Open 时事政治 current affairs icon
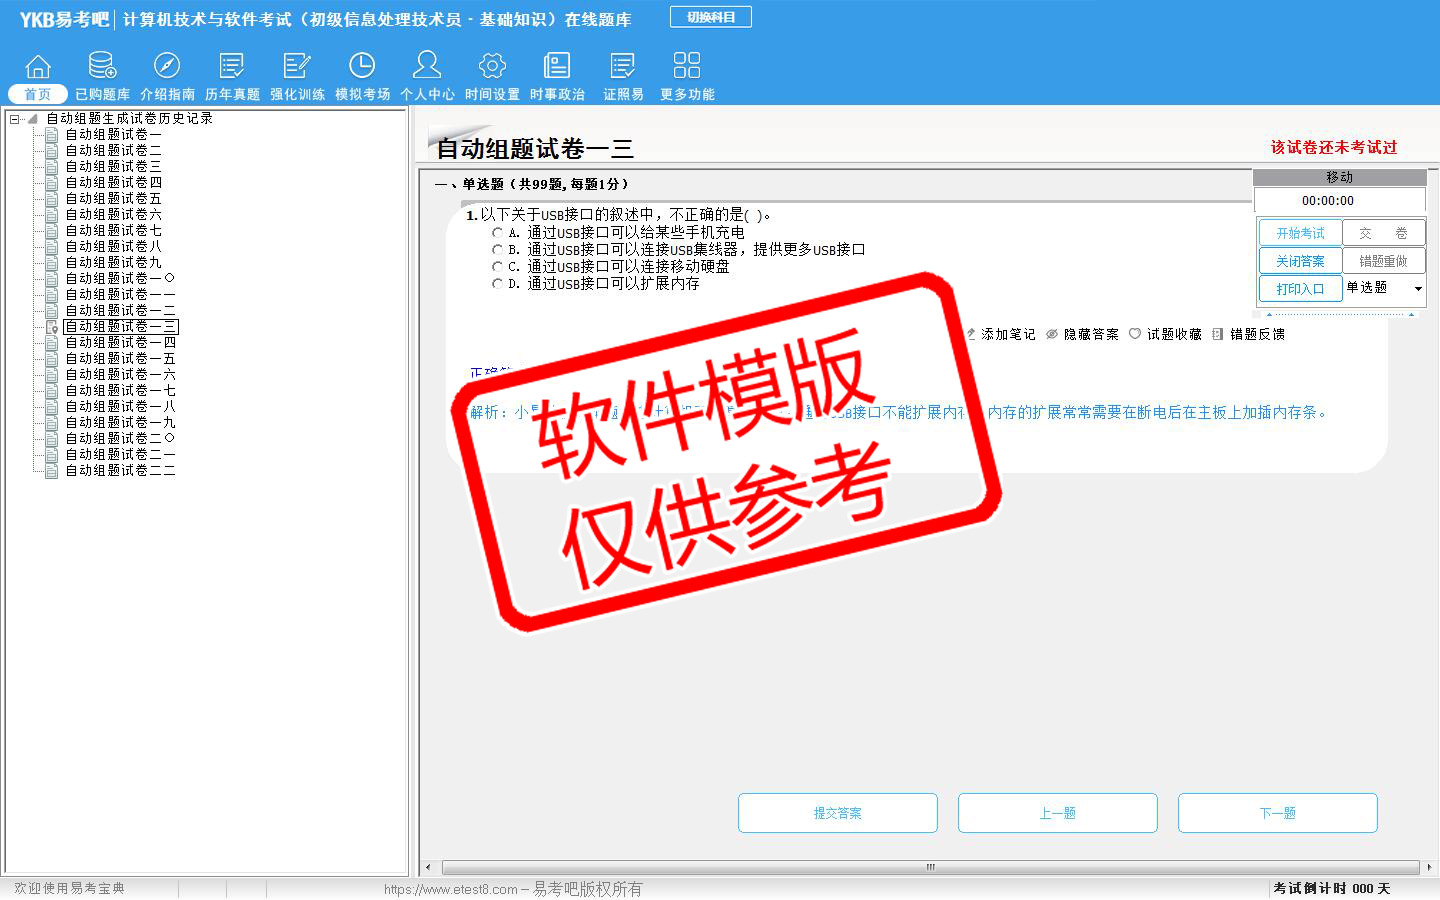Viewport: 1440px width, 900px height. coord(557,66)
